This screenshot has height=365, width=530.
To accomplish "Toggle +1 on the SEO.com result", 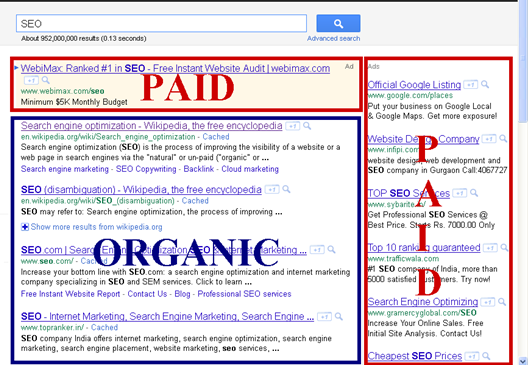I will (317, 250).
